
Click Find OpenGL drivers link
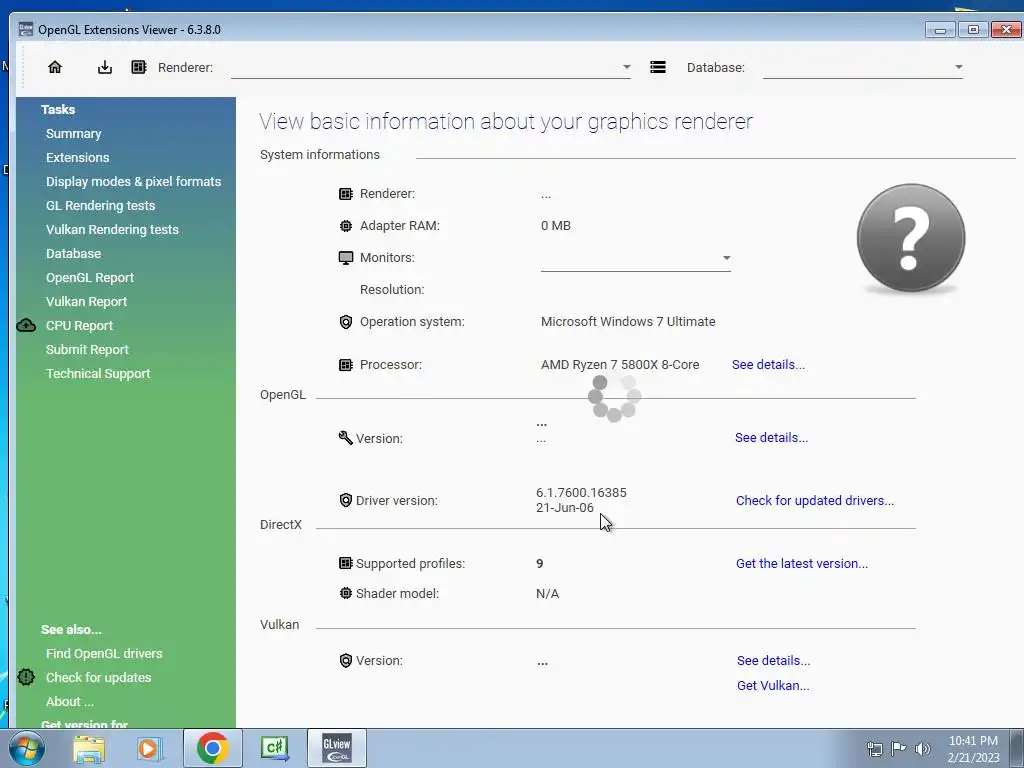click(x=104, y=654)
